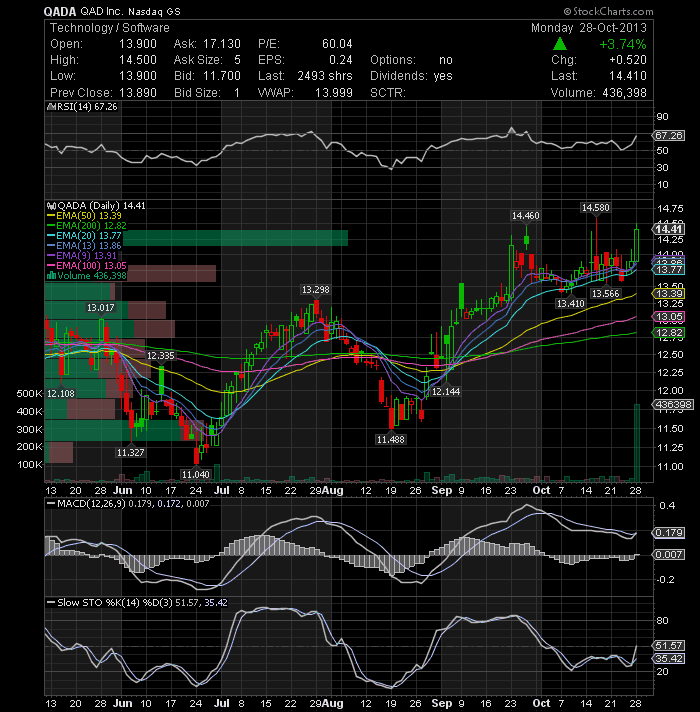Click the Open value 13.900

pos(138,44)
